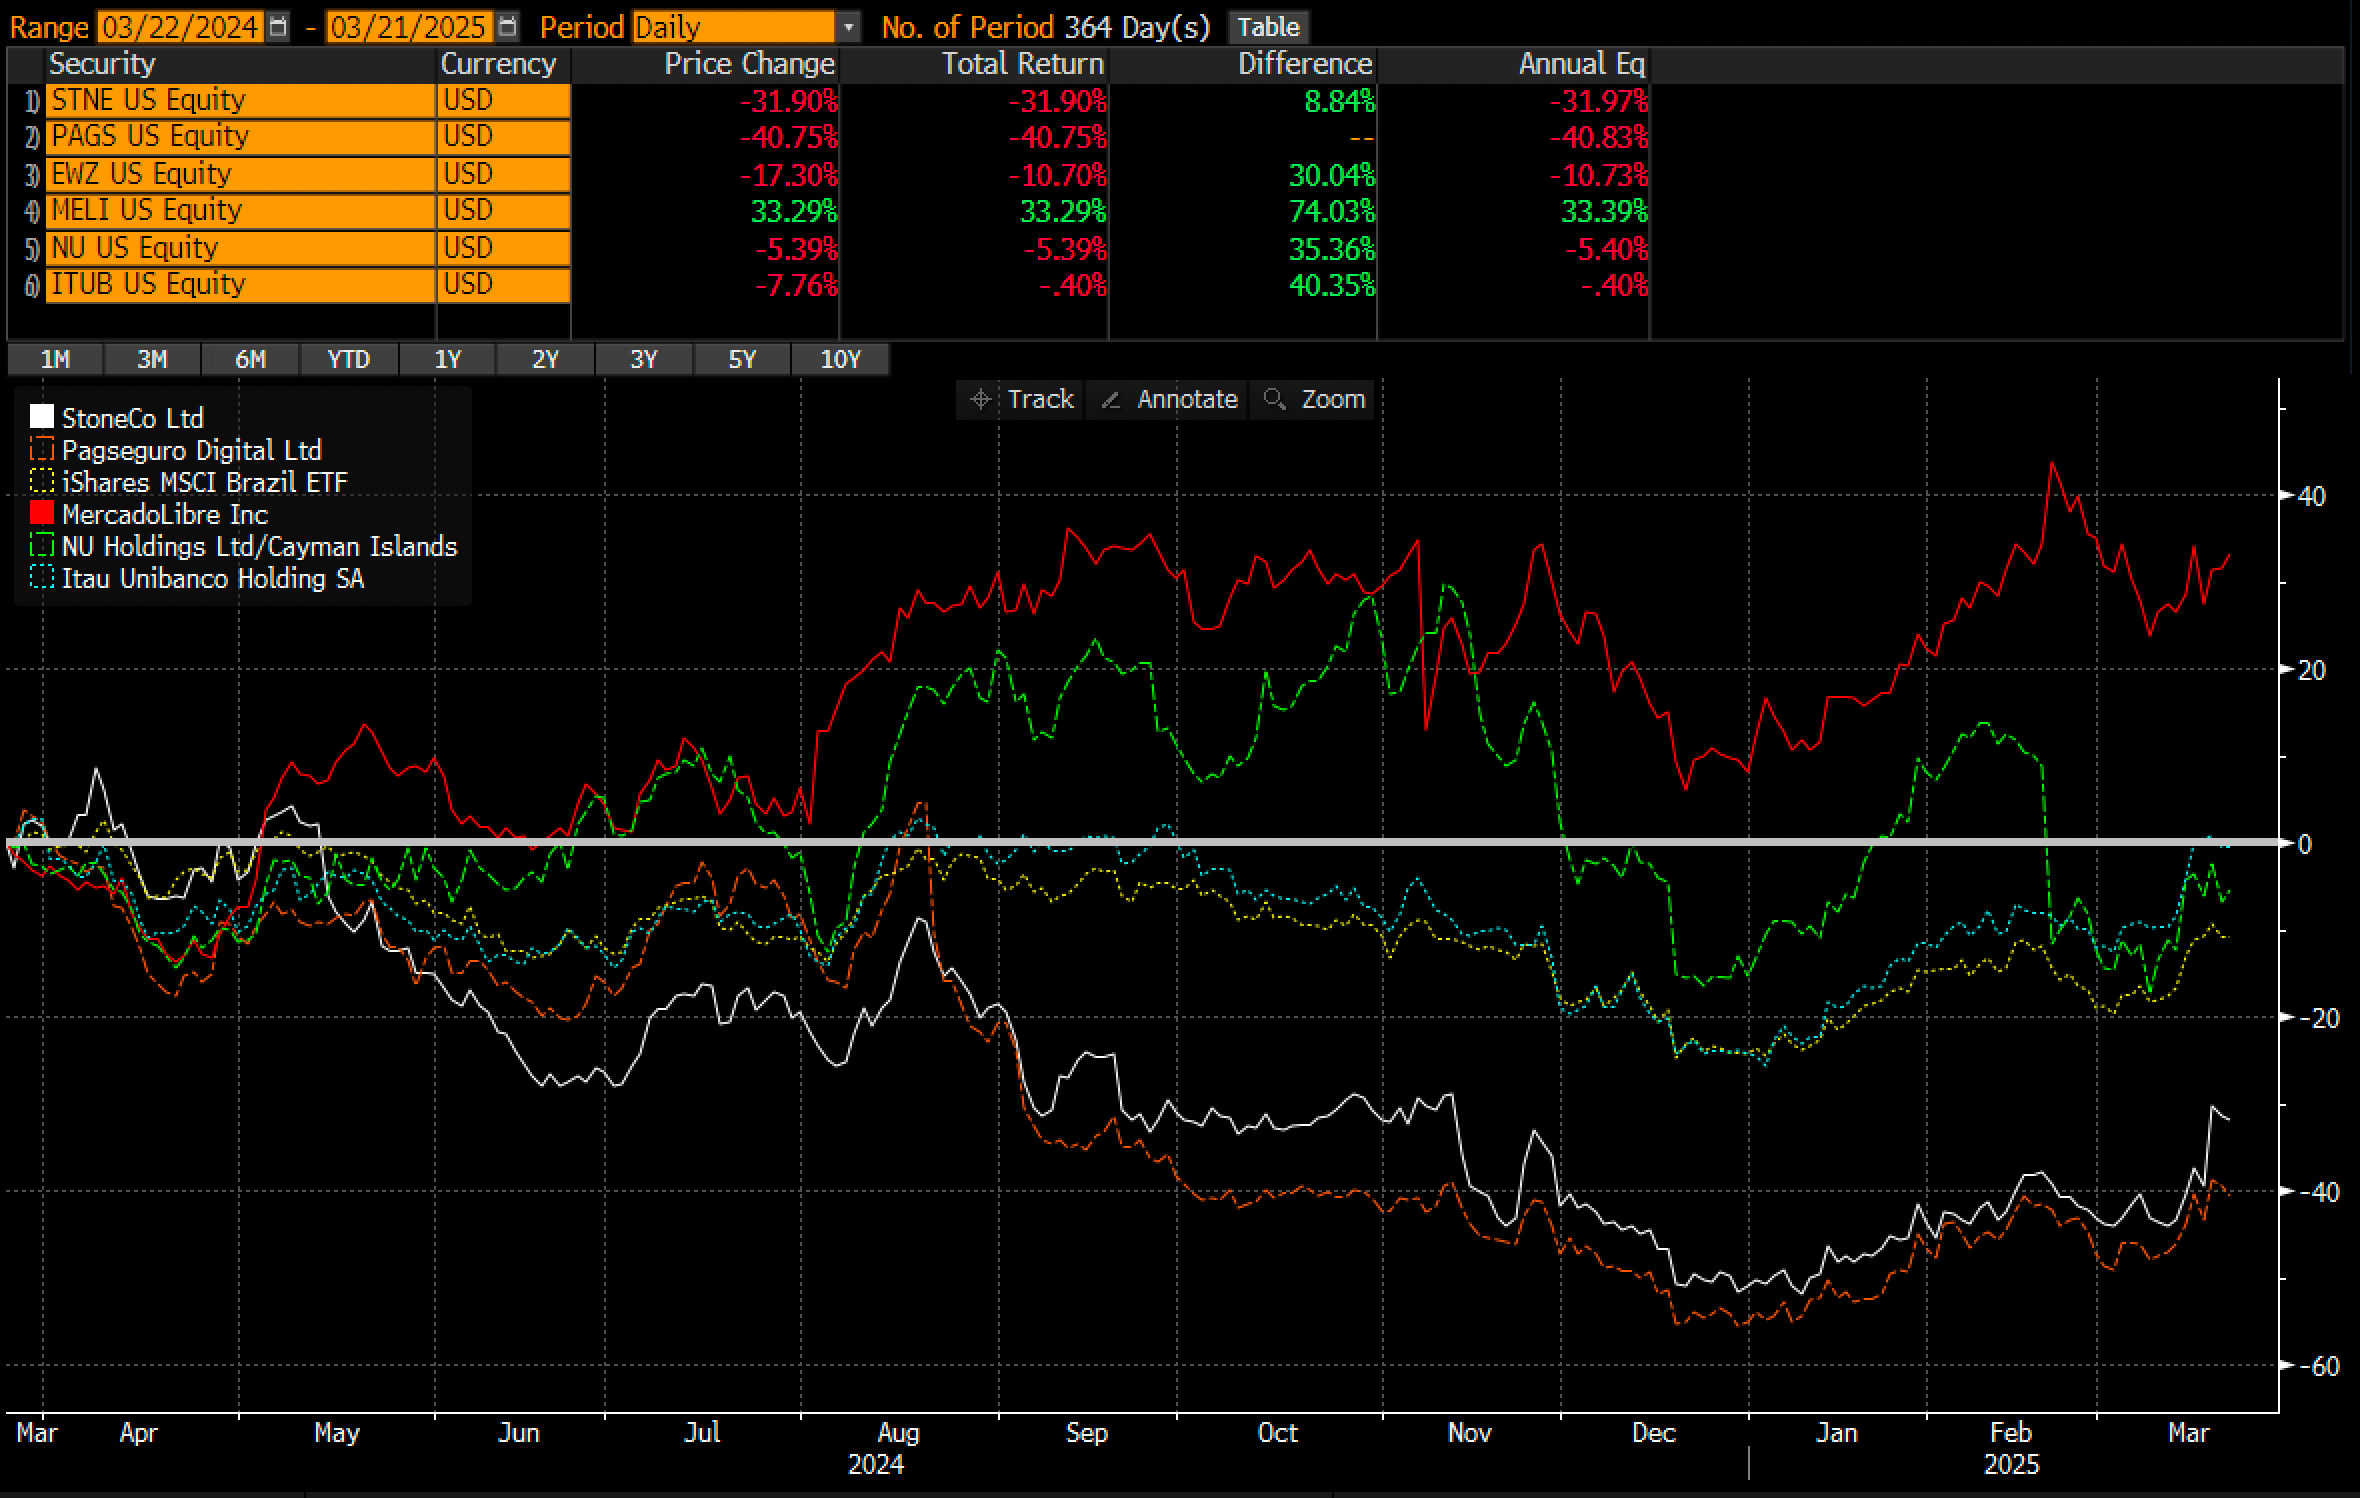Switch to the 6M range tab
The image size is (2360, 1498).
pos(250,360)
